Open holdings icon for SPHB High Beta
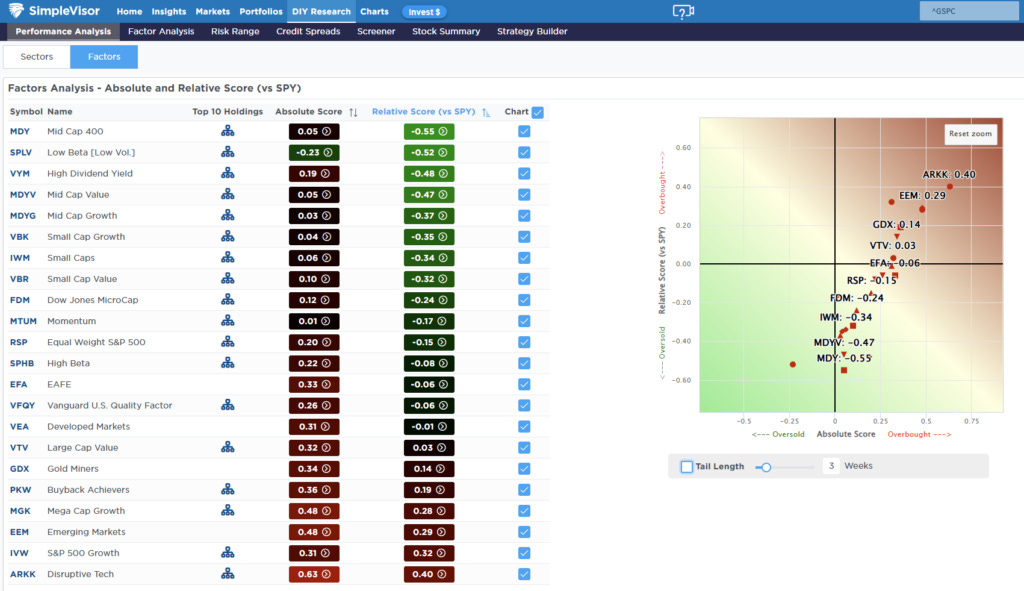Image resolution: width=1024 pixels, height=591 pixels. 227,362
